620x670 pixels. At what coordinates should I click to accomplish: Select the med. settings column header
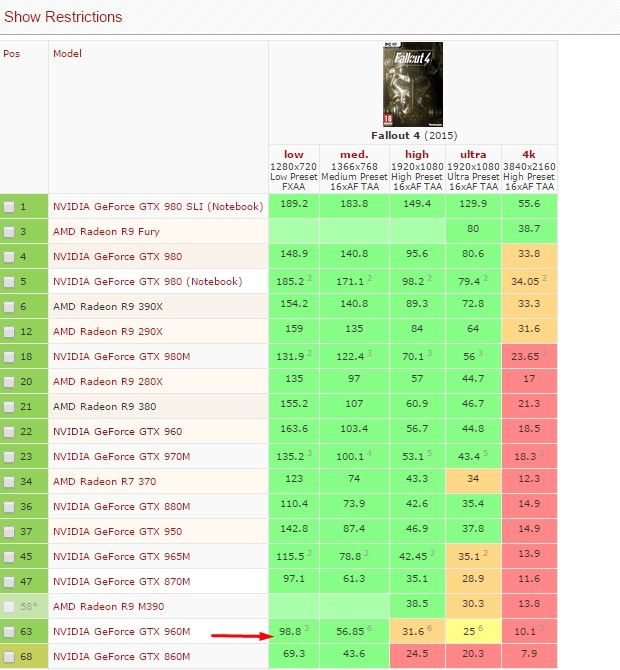pyautogui.click(x=354, y=154)
